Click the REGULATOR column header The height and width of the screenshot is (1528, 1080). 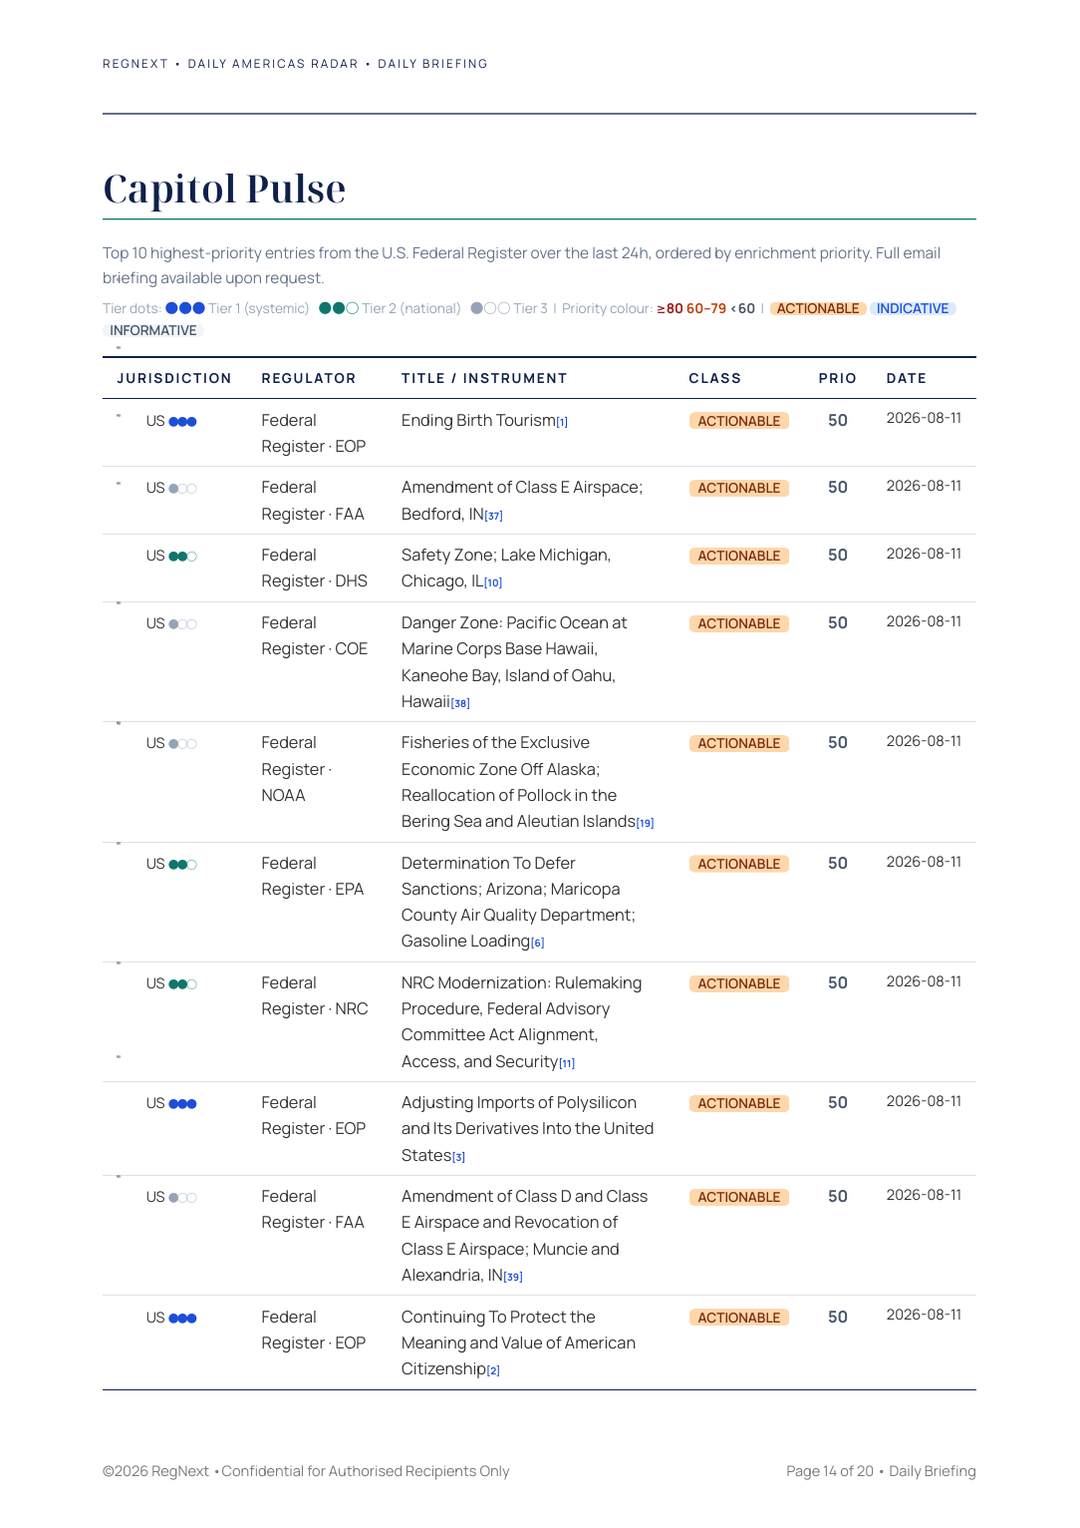point(309,379)
